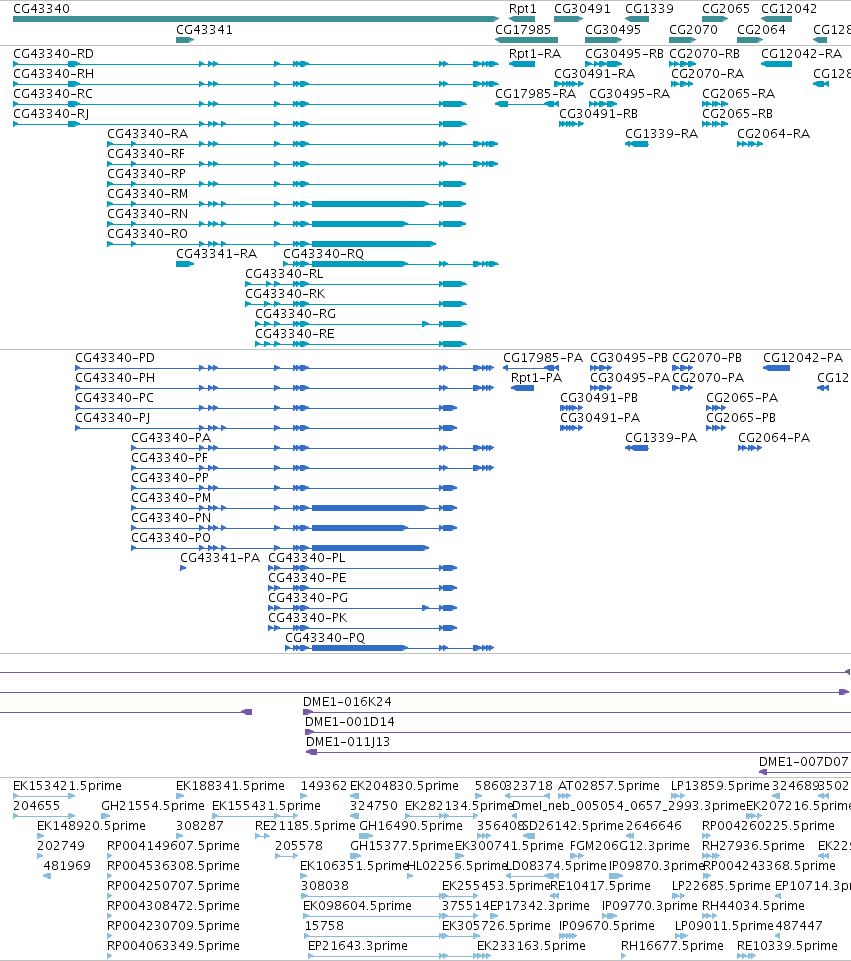Select protein CG17985-PA label
The image size is (851, 961).
point(543,358)
